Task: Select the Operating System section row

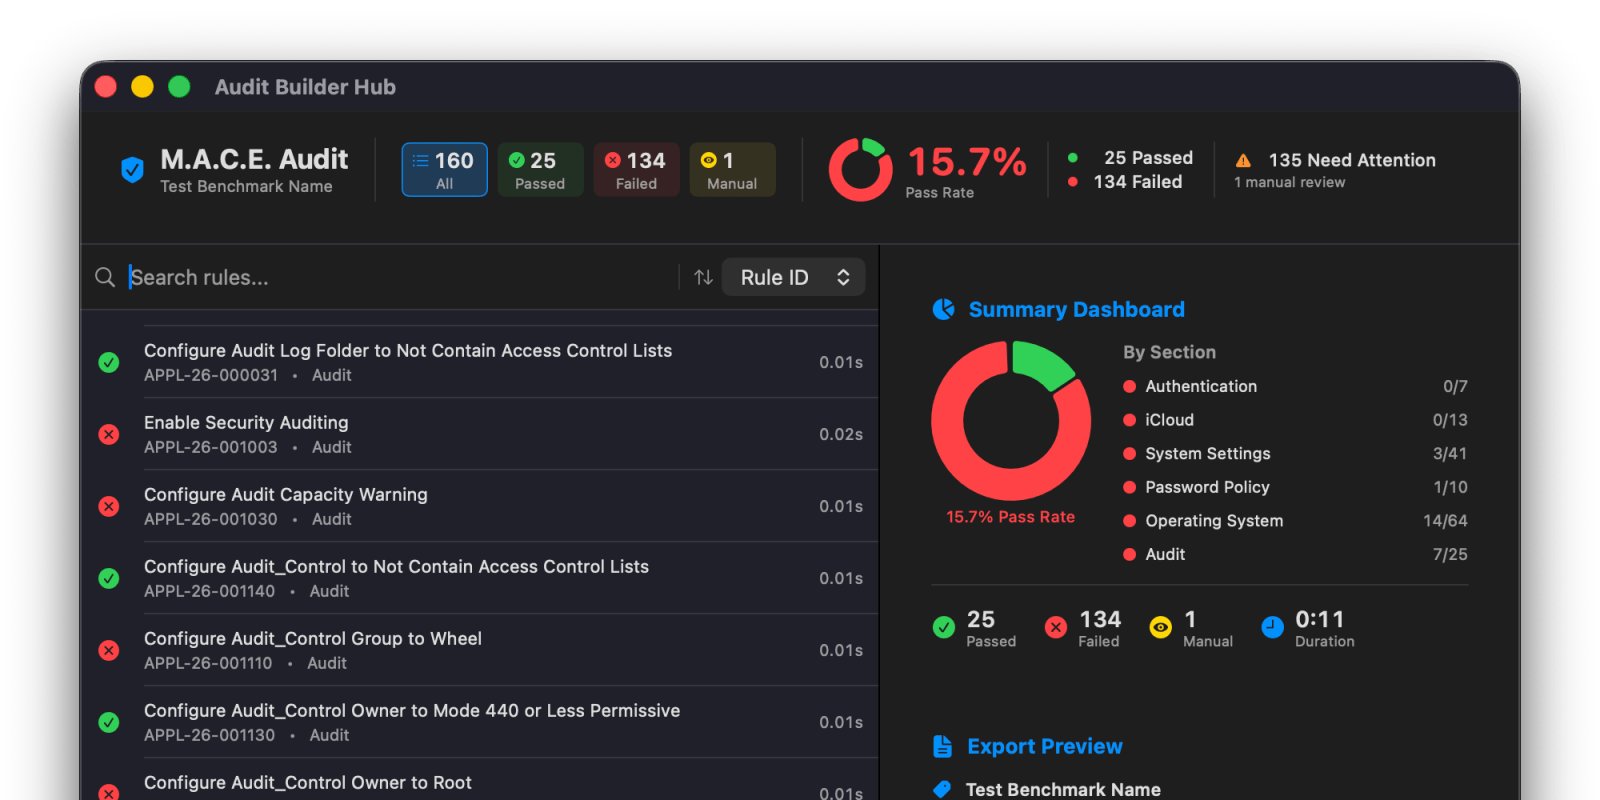Action: pyautogui.click(x=1295, y=521)
